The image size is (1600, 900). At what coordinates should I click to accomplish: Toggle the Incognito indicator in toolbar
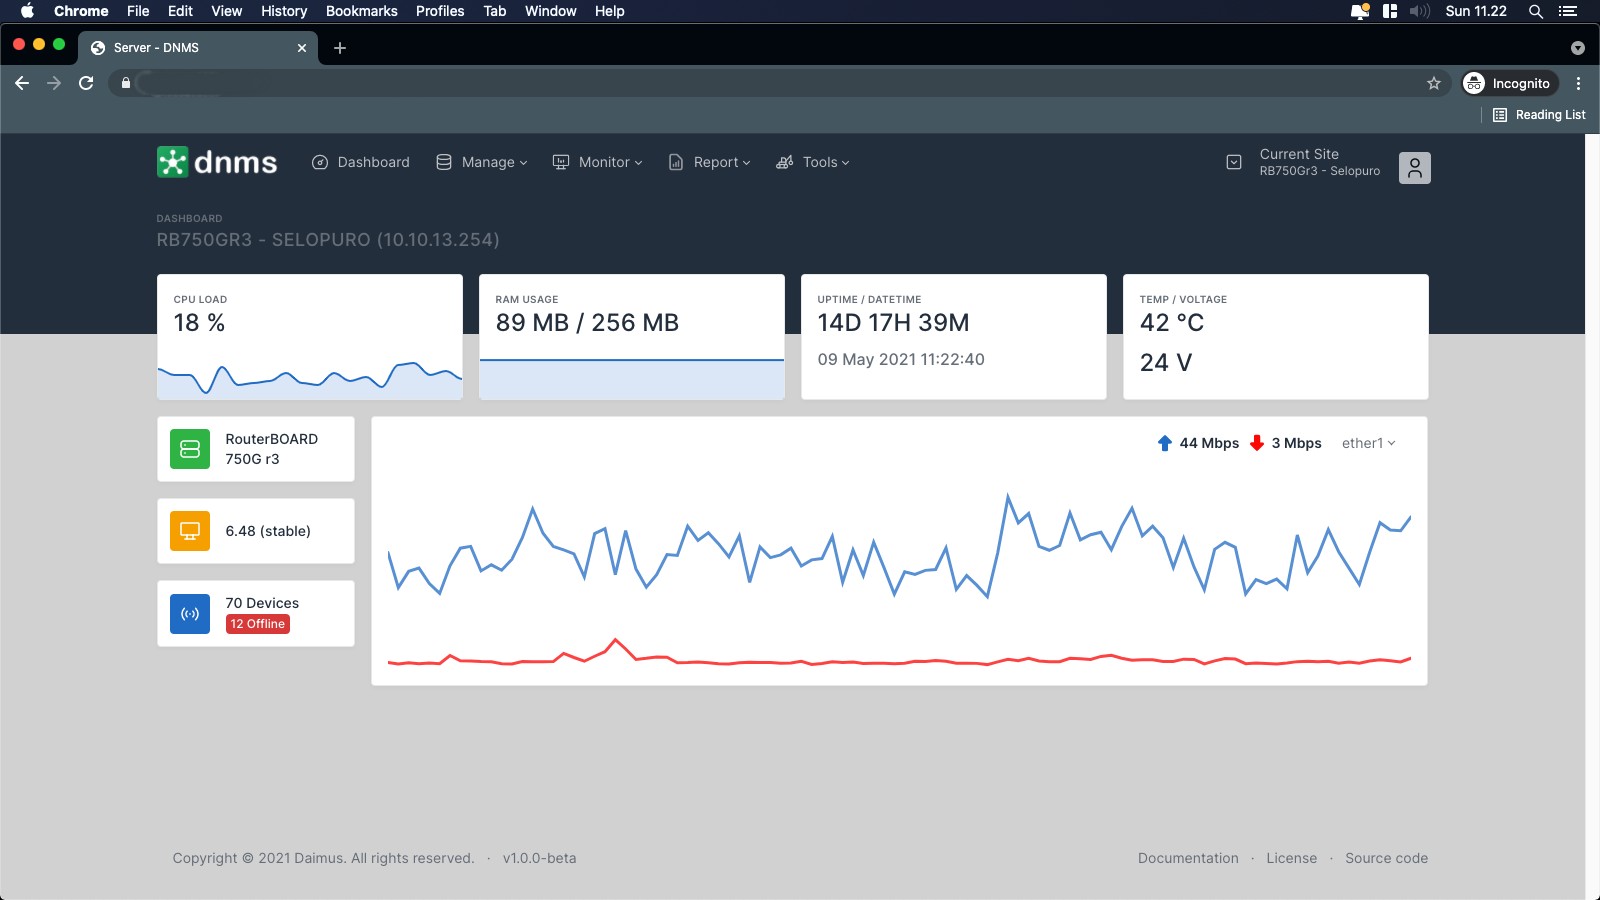pyautogui.click(x=1509, y=83)
